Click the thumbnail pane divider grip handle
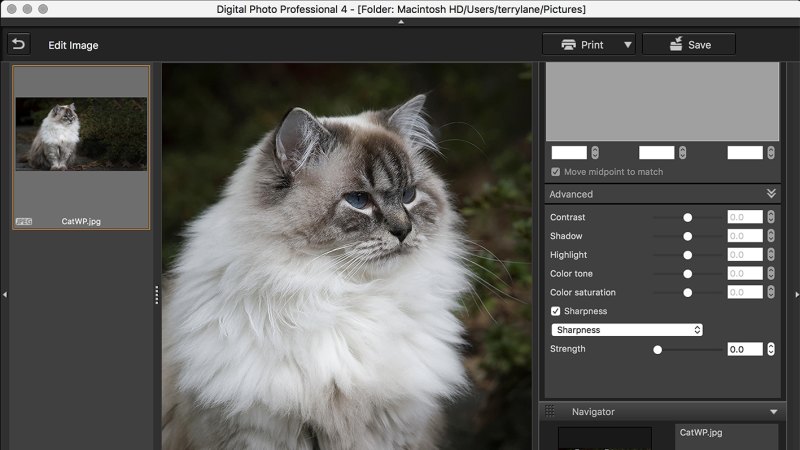The height and width of the screenshot is (450, 800). 157,295
